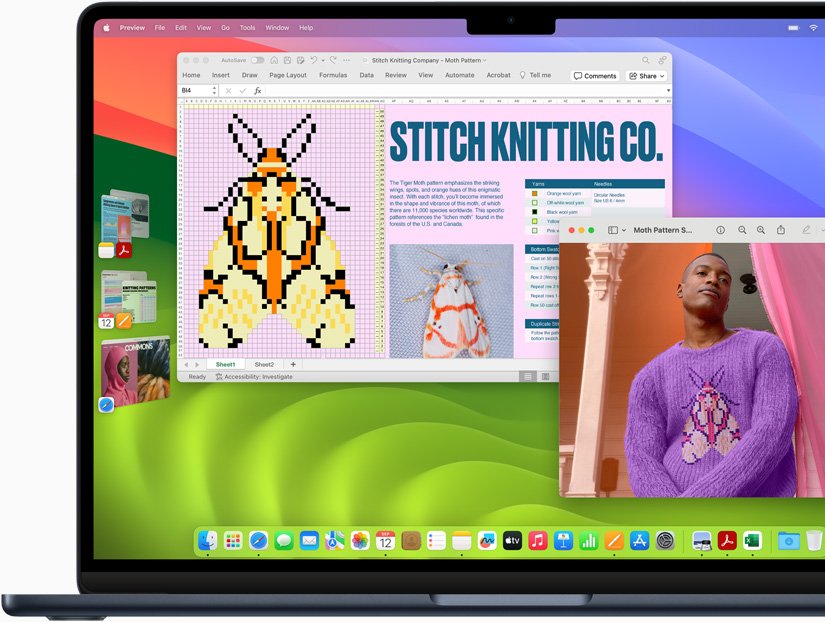Image resolution: width=825 pixels, height=622 pixels.
Task: Click the Share icon in Preview's toolbar
Action: 780,229
